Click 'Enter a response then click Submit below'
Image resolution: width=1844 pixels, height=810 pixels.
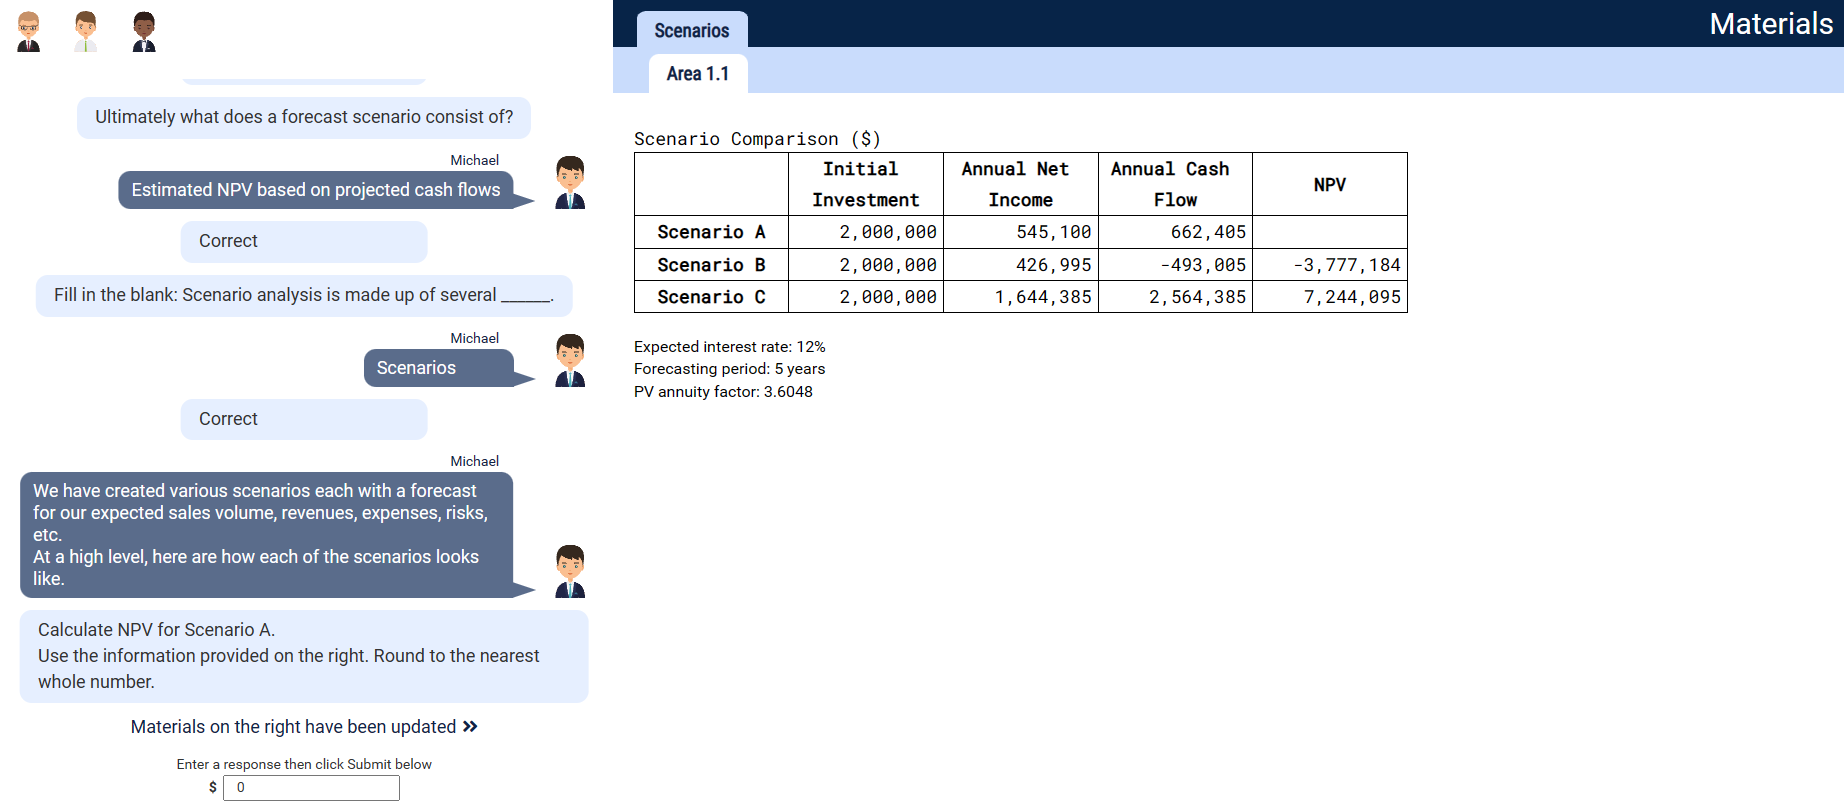pos(304,764)
